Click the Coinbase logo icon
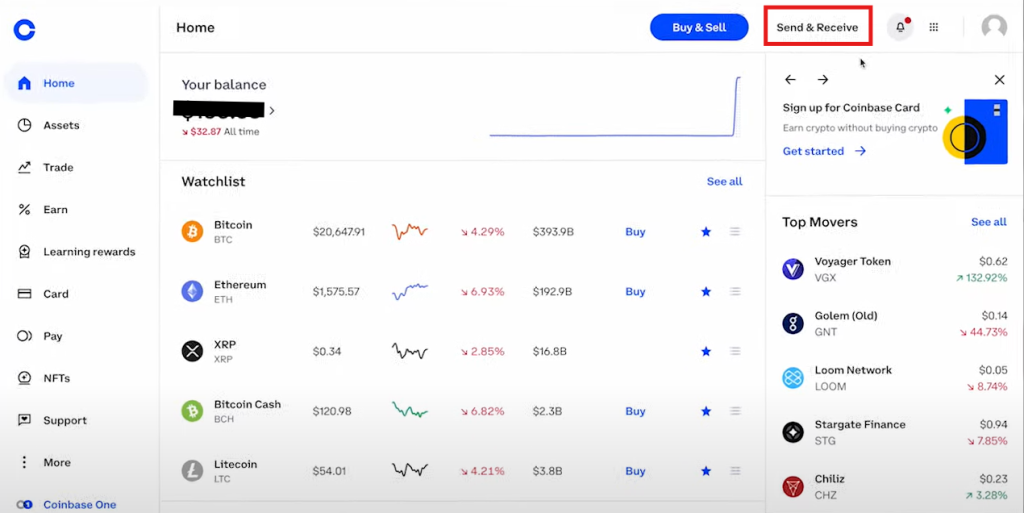The width and height of the screenshot is (1024, 513). pos(24,29)
